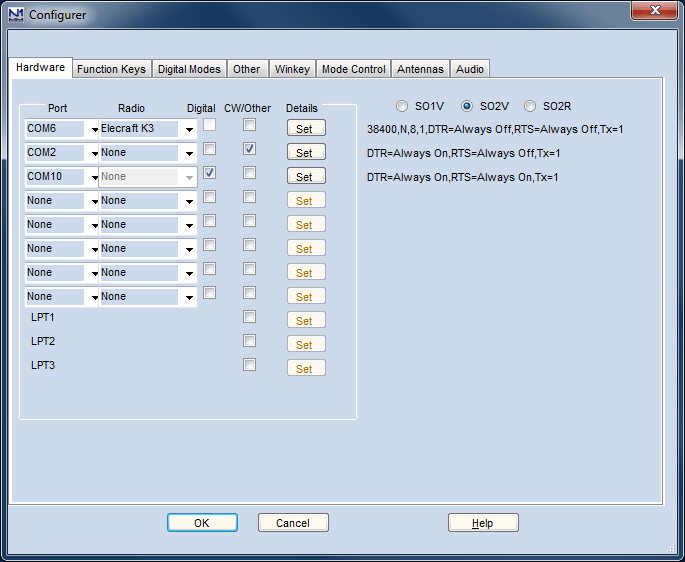
Task: Switch to the Function Keys tab
Action: click(x=111, y=69)
